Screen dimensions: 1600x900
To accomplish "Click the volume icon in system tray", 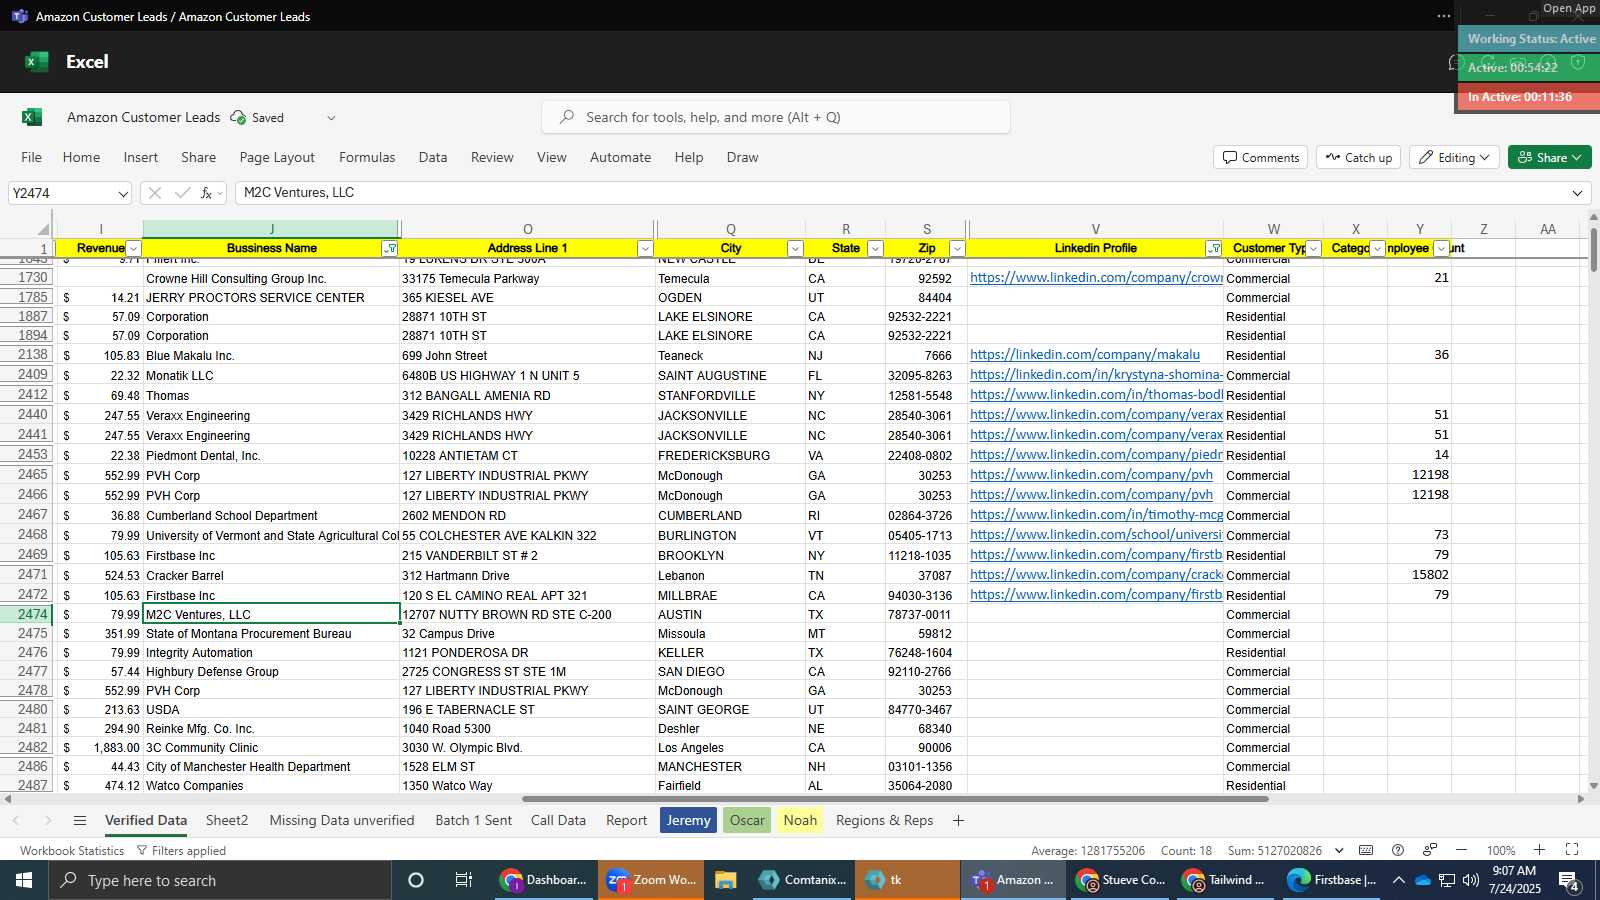I will click(x=1470, y=880).
